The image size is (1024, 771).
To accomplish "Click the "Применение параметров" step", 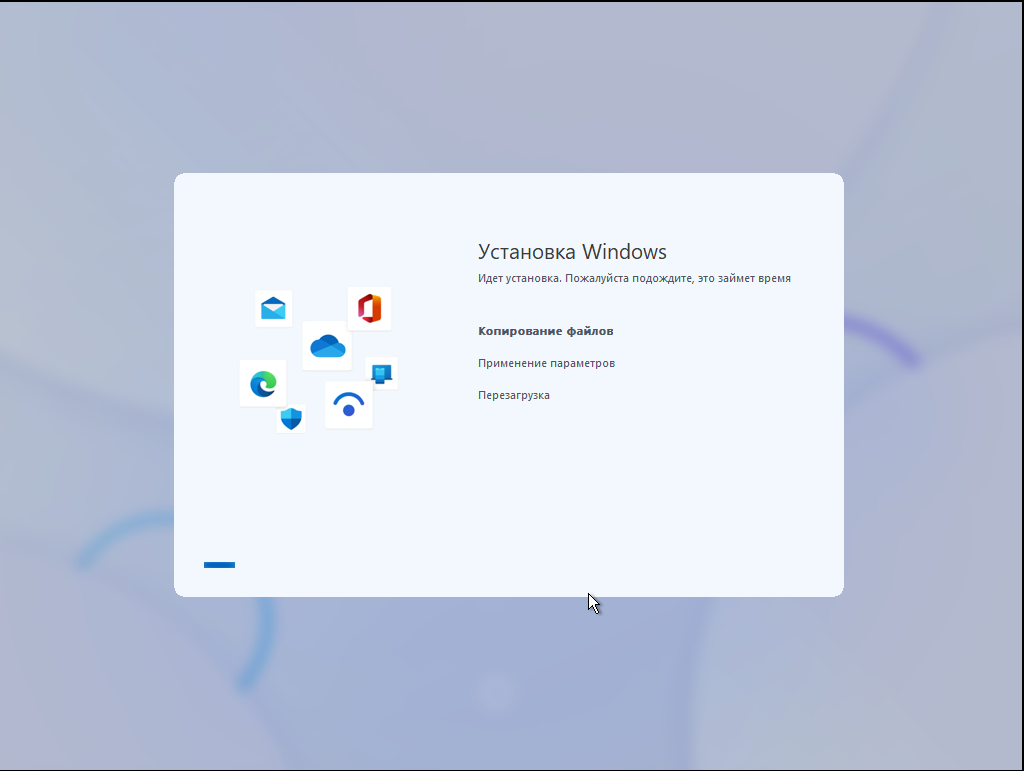I will [x=546, y=363].
